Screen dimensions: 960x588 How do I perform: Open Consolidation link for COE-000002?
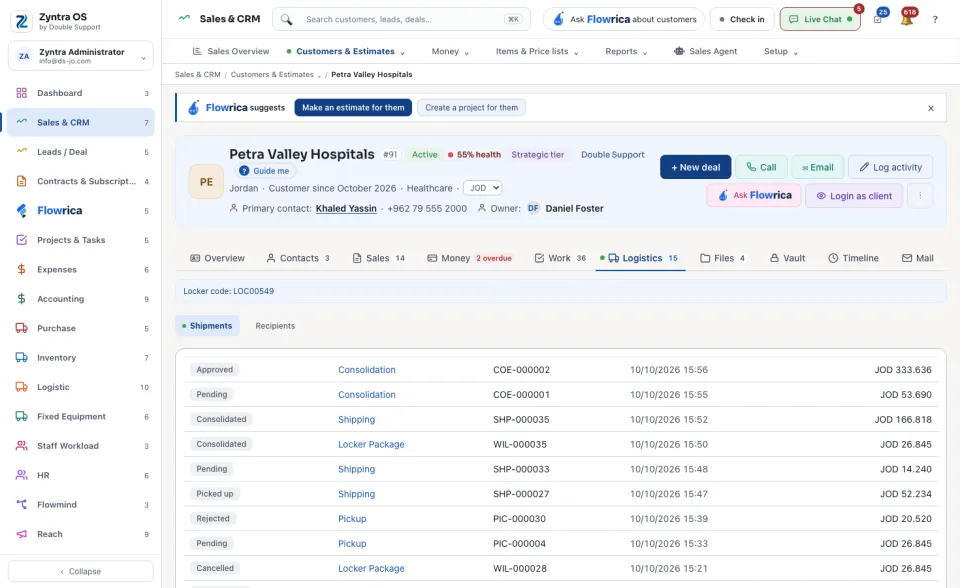(367, 370)
